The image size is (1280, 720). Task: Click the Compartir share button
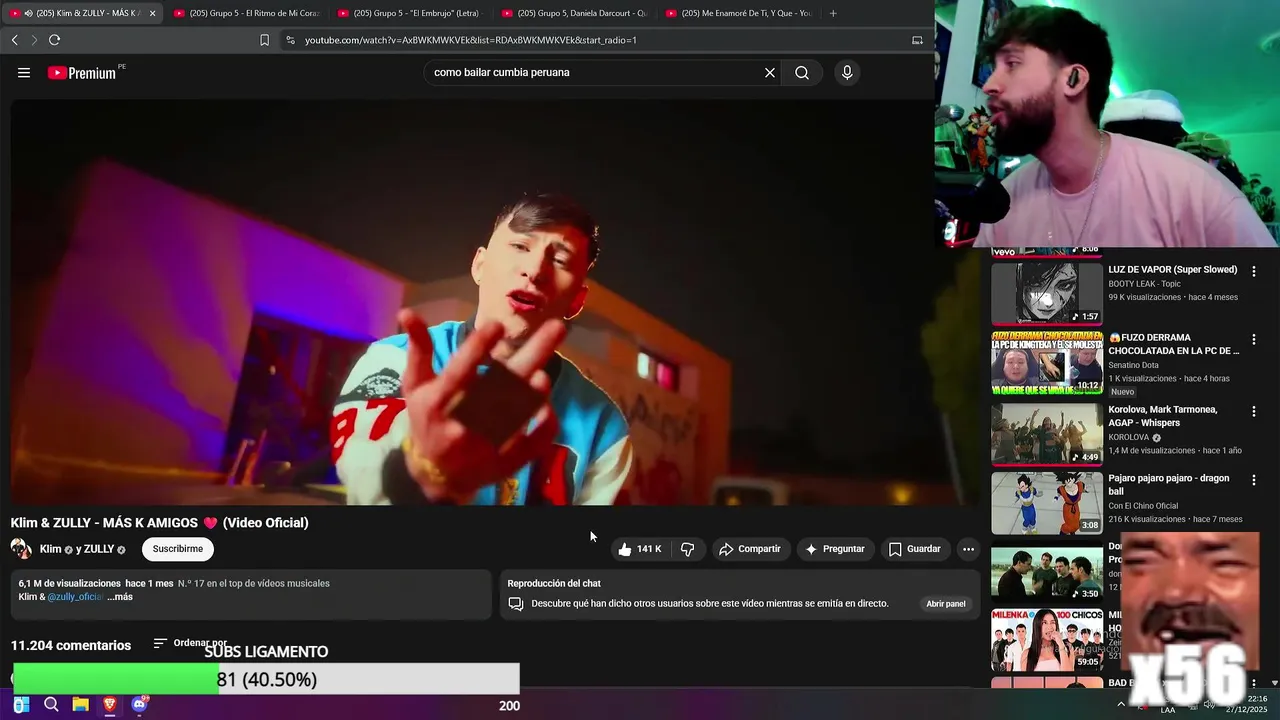[750, 549]
